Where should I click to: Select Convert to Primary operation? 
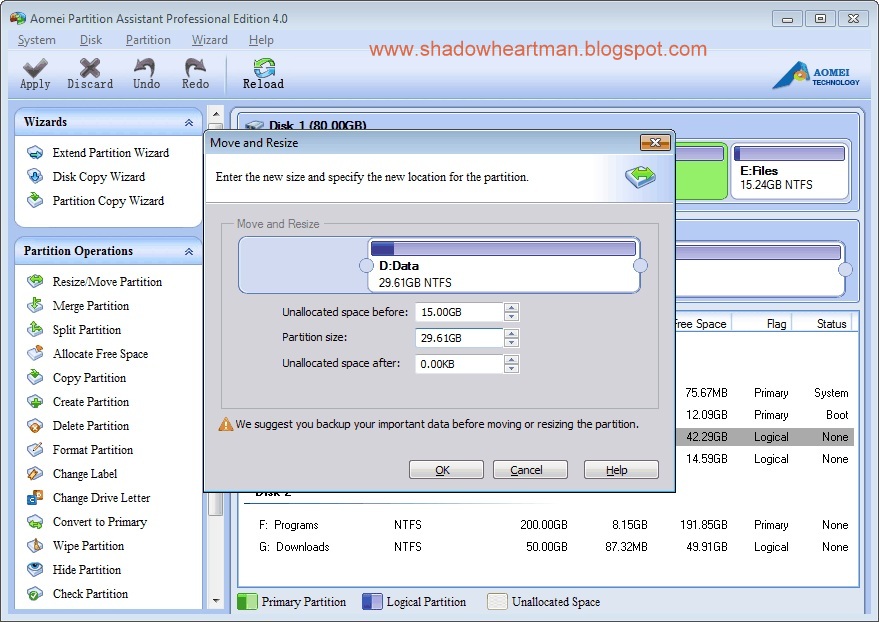(100, 522)
